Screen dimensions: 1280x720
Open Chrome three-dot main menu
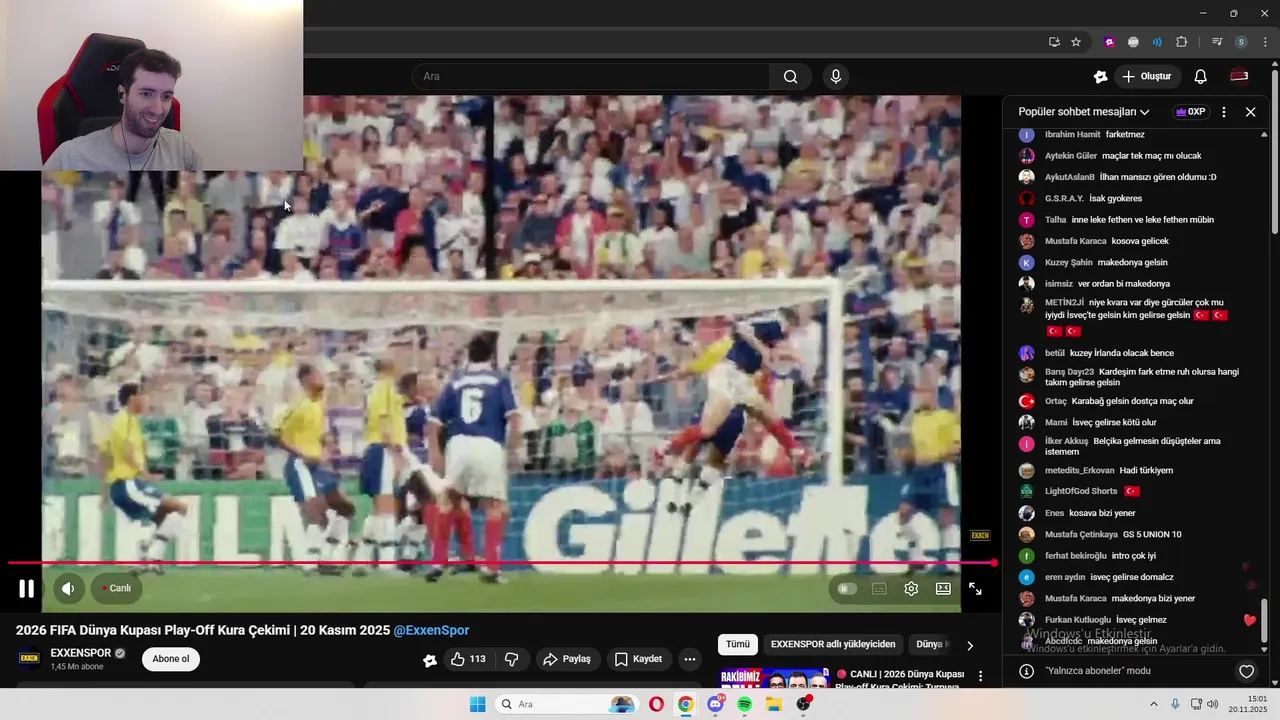pyautogui.click(x=1264, y=42)
